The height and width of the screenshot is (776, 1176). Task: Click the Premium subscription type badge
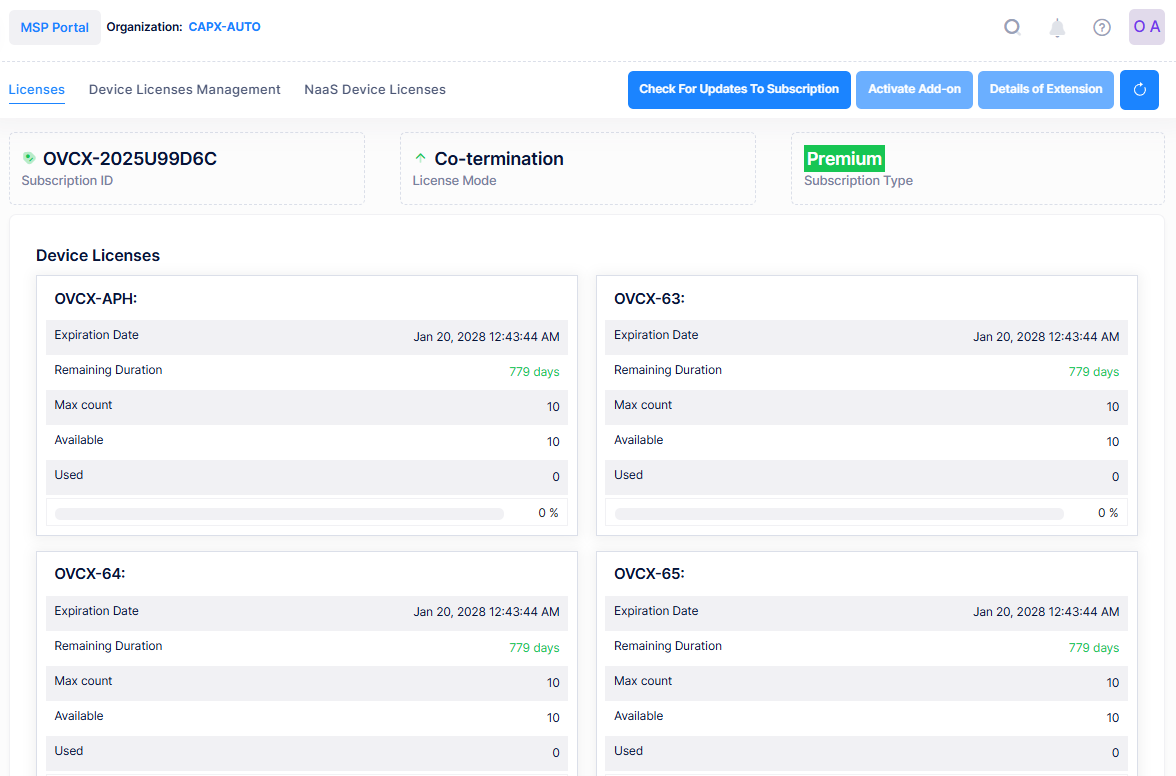(844, 159)
